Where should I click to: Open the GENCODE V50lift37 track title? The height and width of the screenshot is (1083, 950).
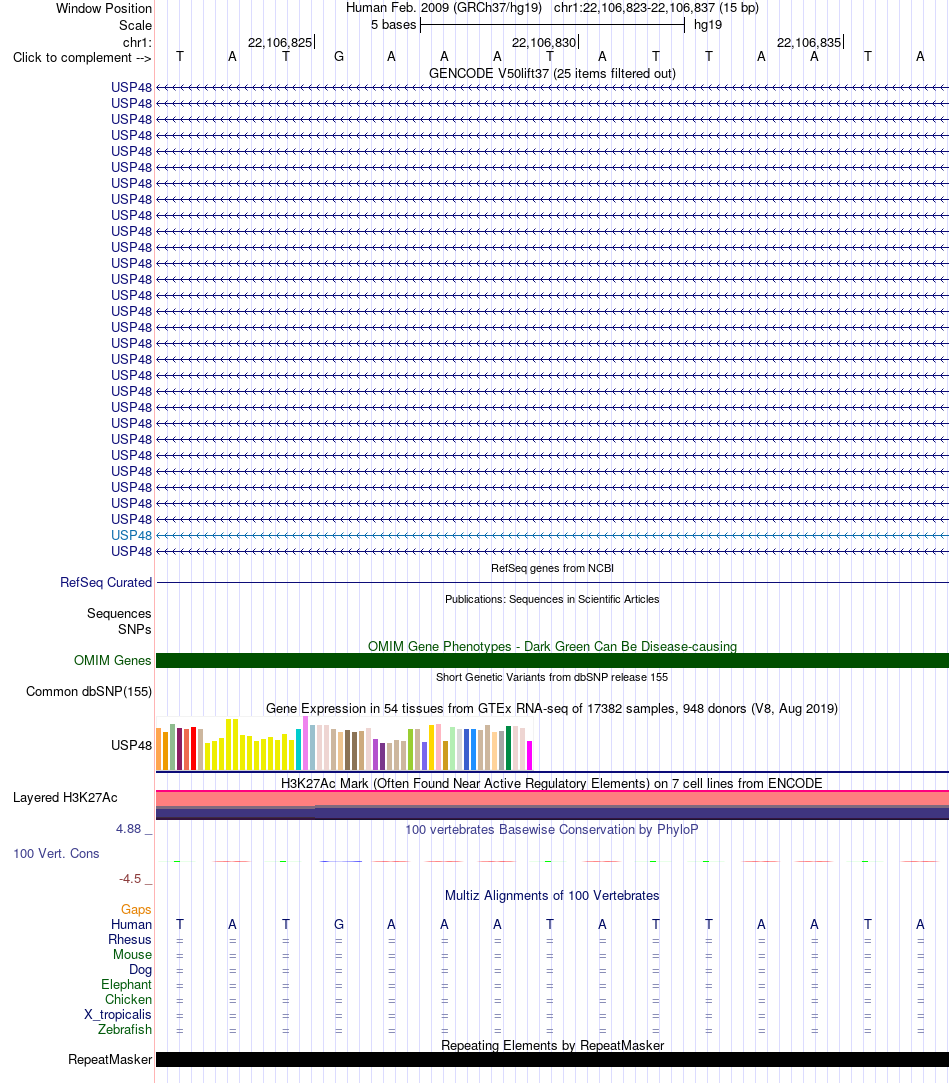[x=552, y=73]
